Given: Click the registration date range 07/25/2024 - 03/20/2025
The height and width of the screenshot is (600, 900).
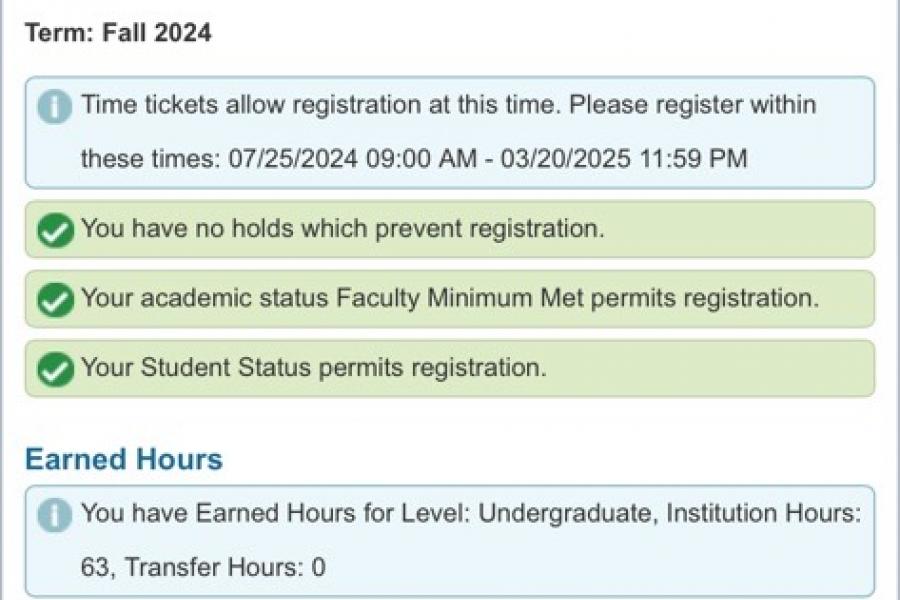Looking at the screenshot, I should tap(487, 159).
